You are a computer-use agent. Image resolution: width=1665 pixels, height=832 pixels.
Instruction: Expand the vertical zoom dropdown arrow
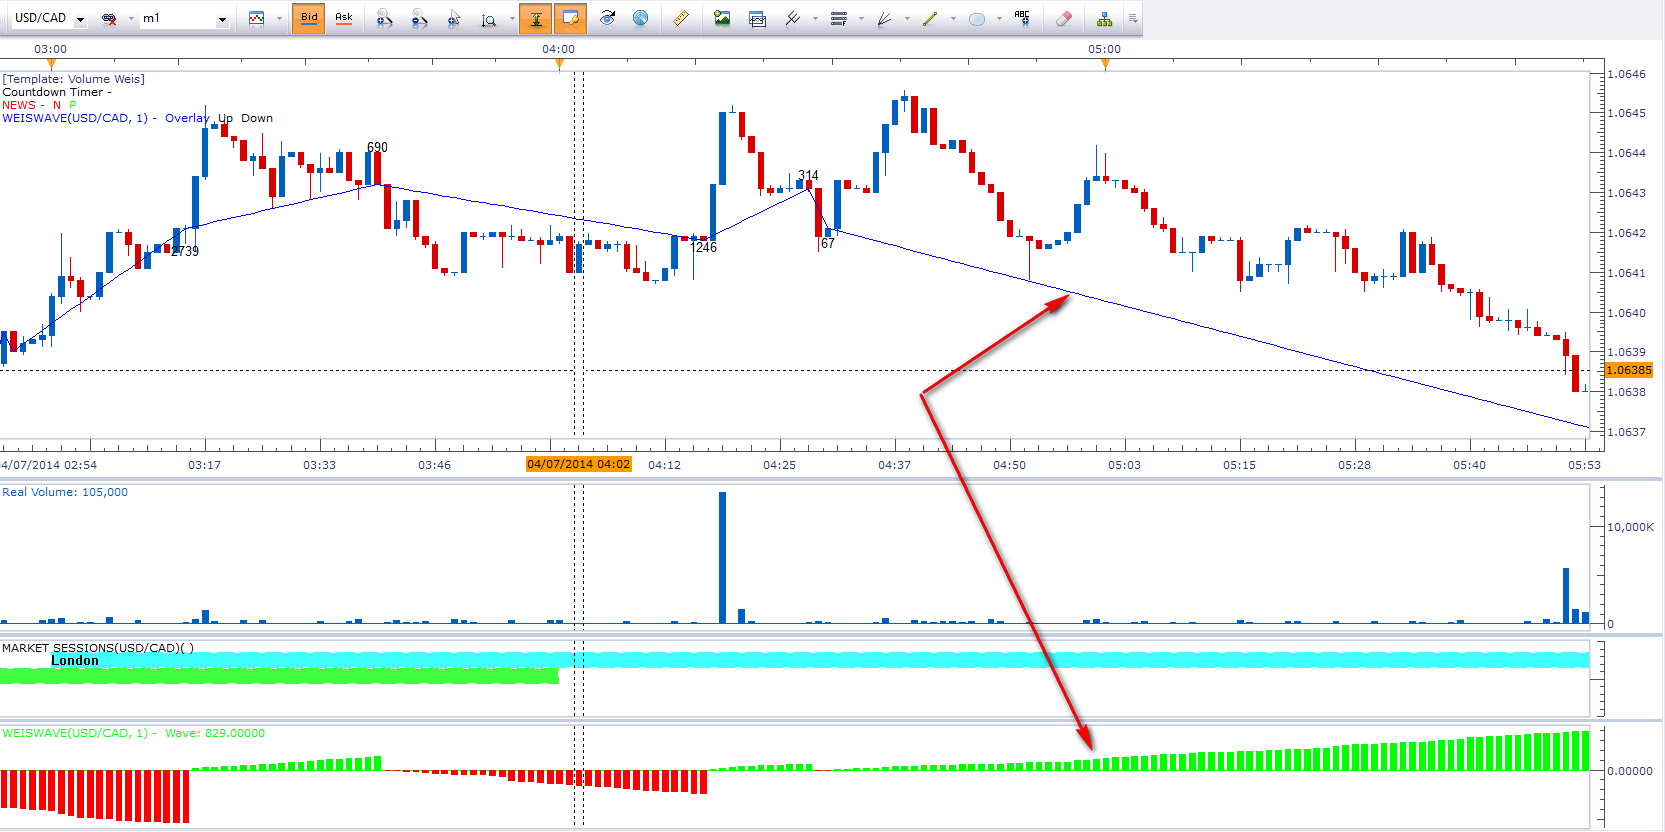pyautogui.click(x=512, y=18)
